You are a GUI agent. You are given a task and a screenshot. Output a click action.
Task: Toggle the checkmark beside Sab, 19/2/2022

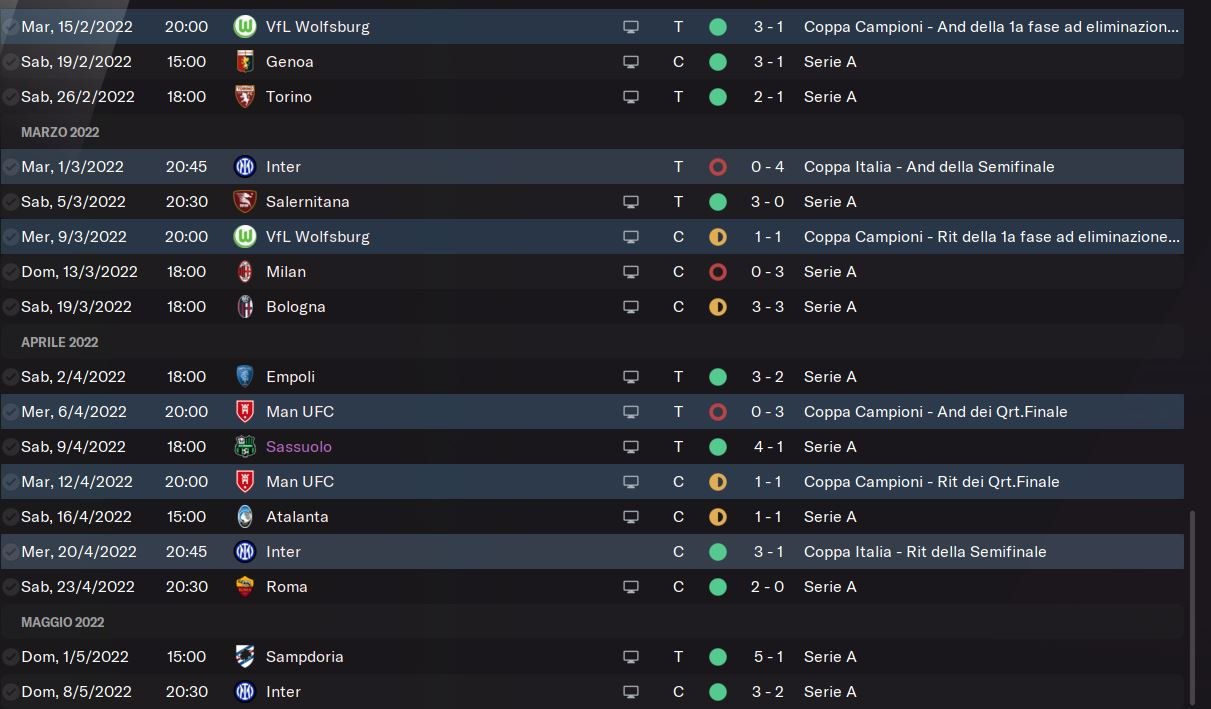pyautogui.click(x=10, y=62)
